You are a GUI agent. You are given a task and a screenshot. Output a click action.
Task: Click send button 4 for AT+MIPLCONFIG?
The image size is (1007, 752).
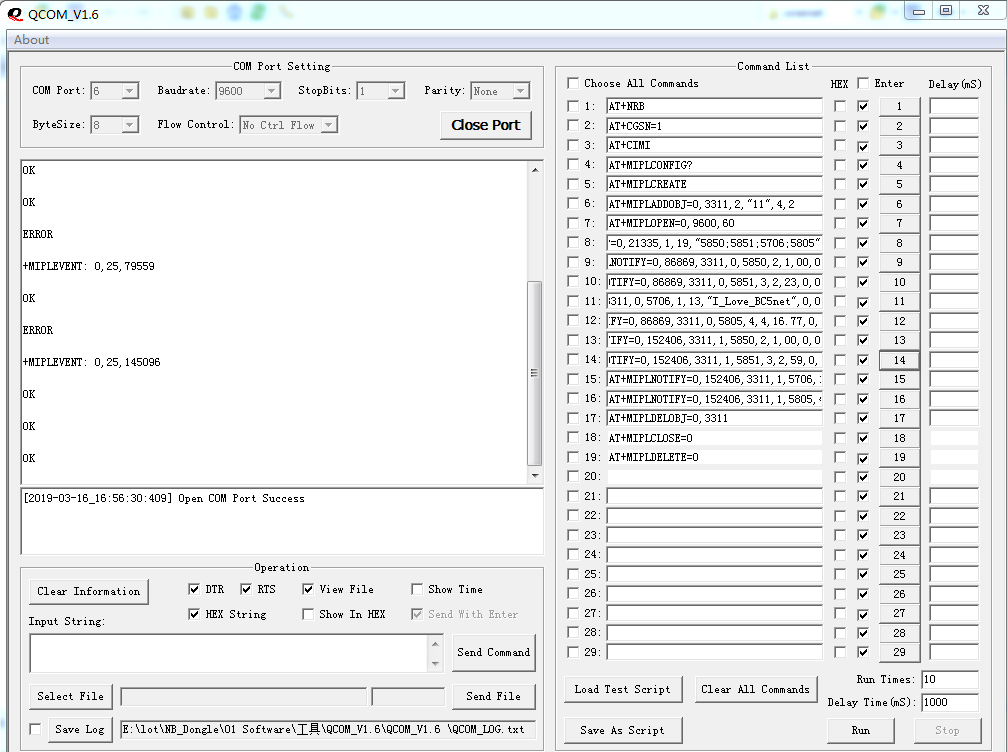[x=899, y=165]
